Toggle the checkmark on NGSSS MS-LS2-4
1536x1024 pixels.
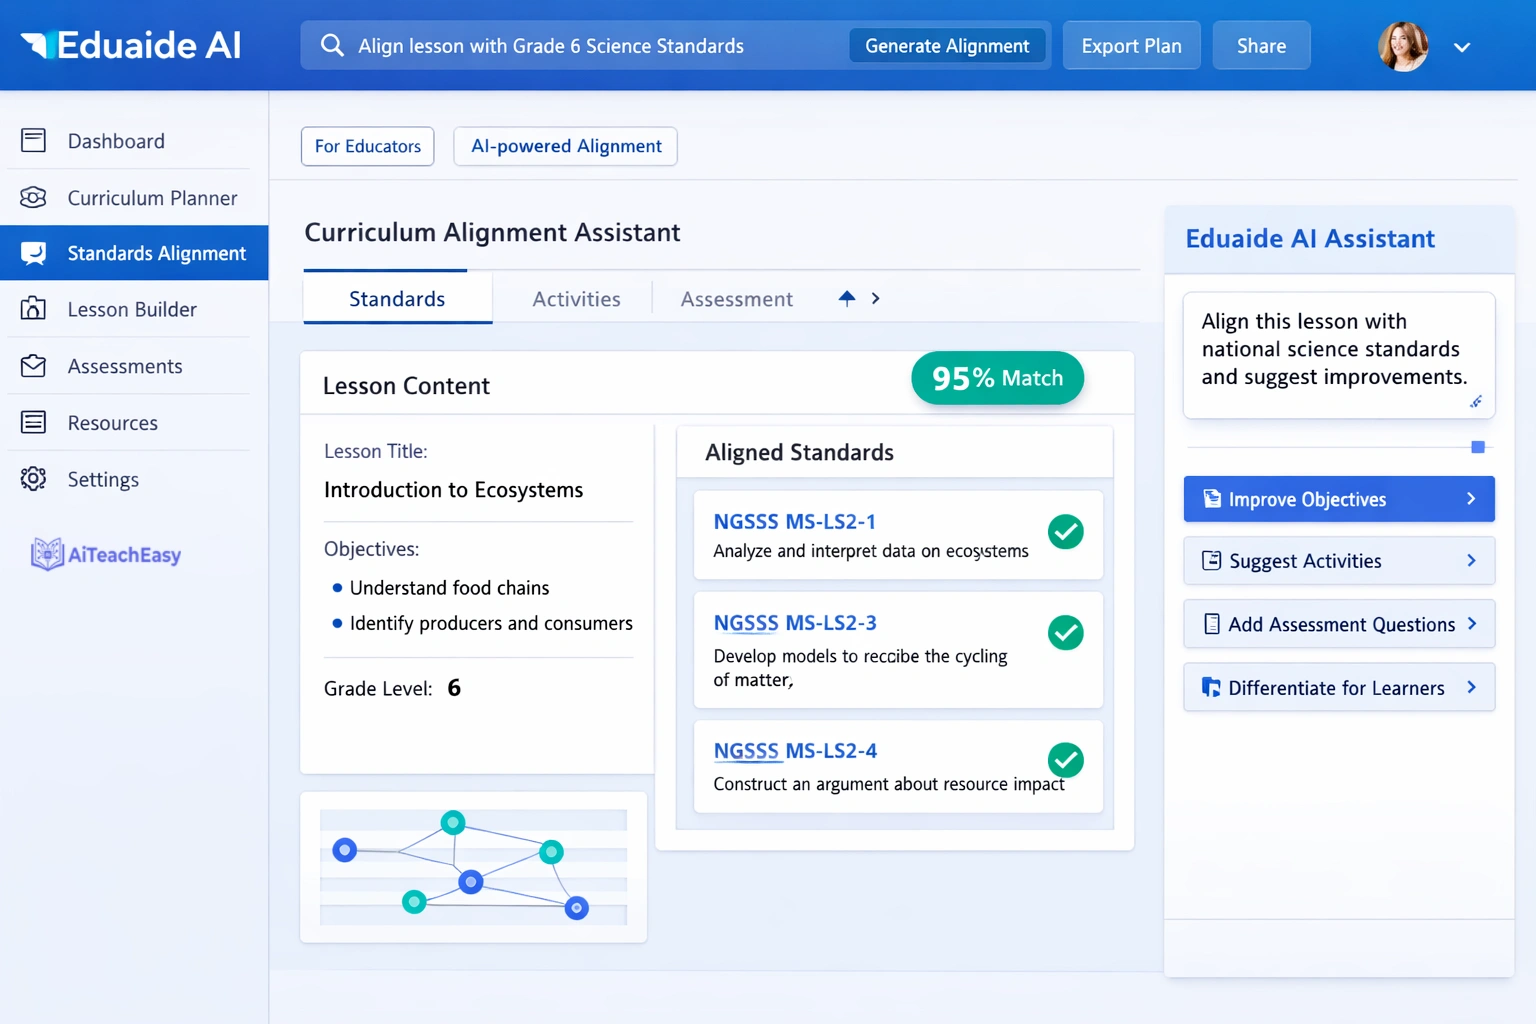(x=1065, y=760)
